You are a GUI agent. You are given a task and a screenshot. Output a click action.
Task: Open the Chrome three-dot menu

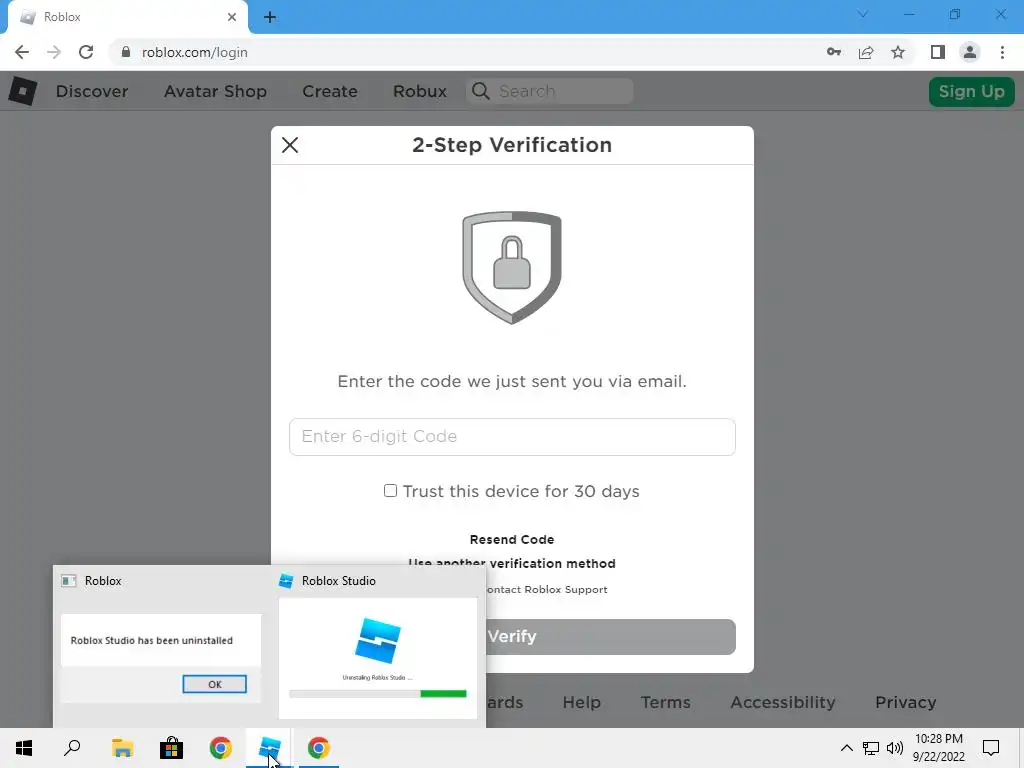tap(1002, 52)
